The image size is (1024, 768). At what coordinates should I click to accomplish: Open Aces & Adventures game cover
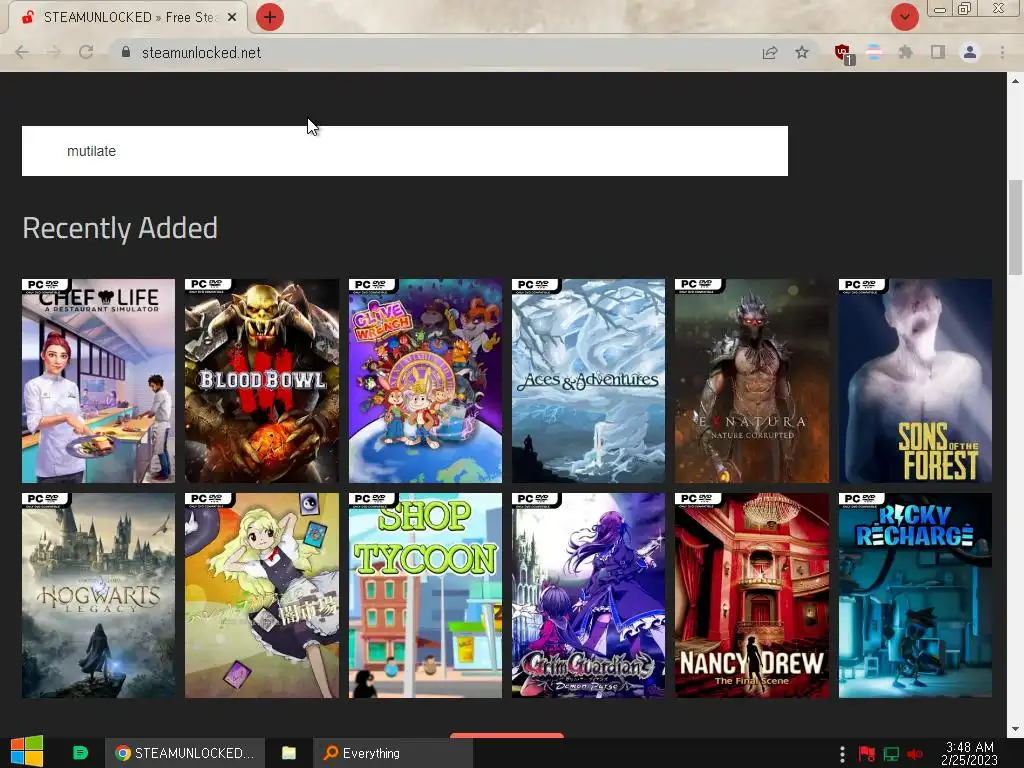[x=588, y=381]
